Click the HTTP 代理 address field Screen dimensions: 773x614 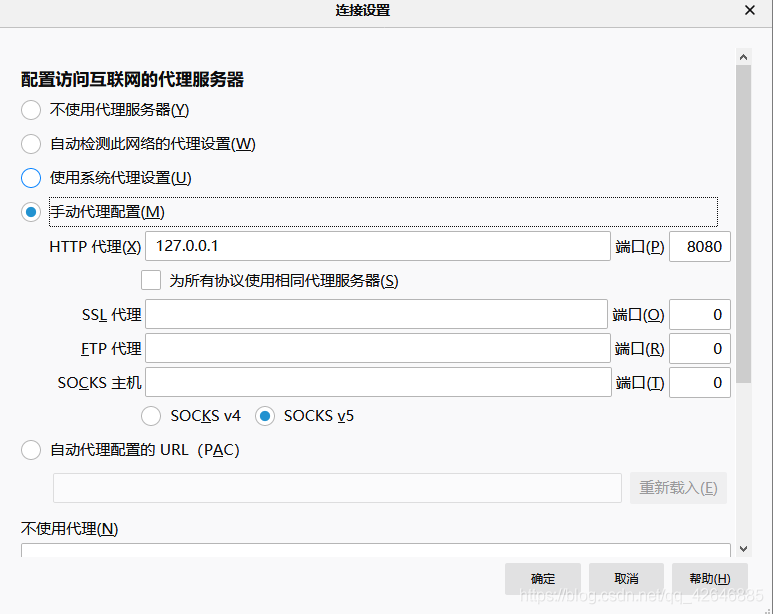[x=378, y=246]
